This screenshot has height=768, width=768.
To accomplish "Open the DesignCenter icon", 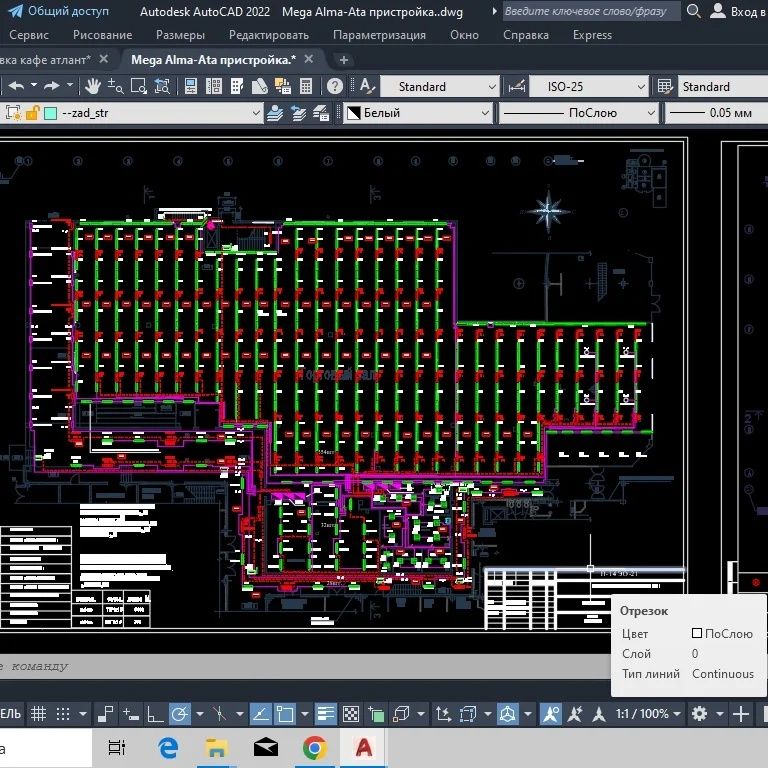I will point(214,86).
